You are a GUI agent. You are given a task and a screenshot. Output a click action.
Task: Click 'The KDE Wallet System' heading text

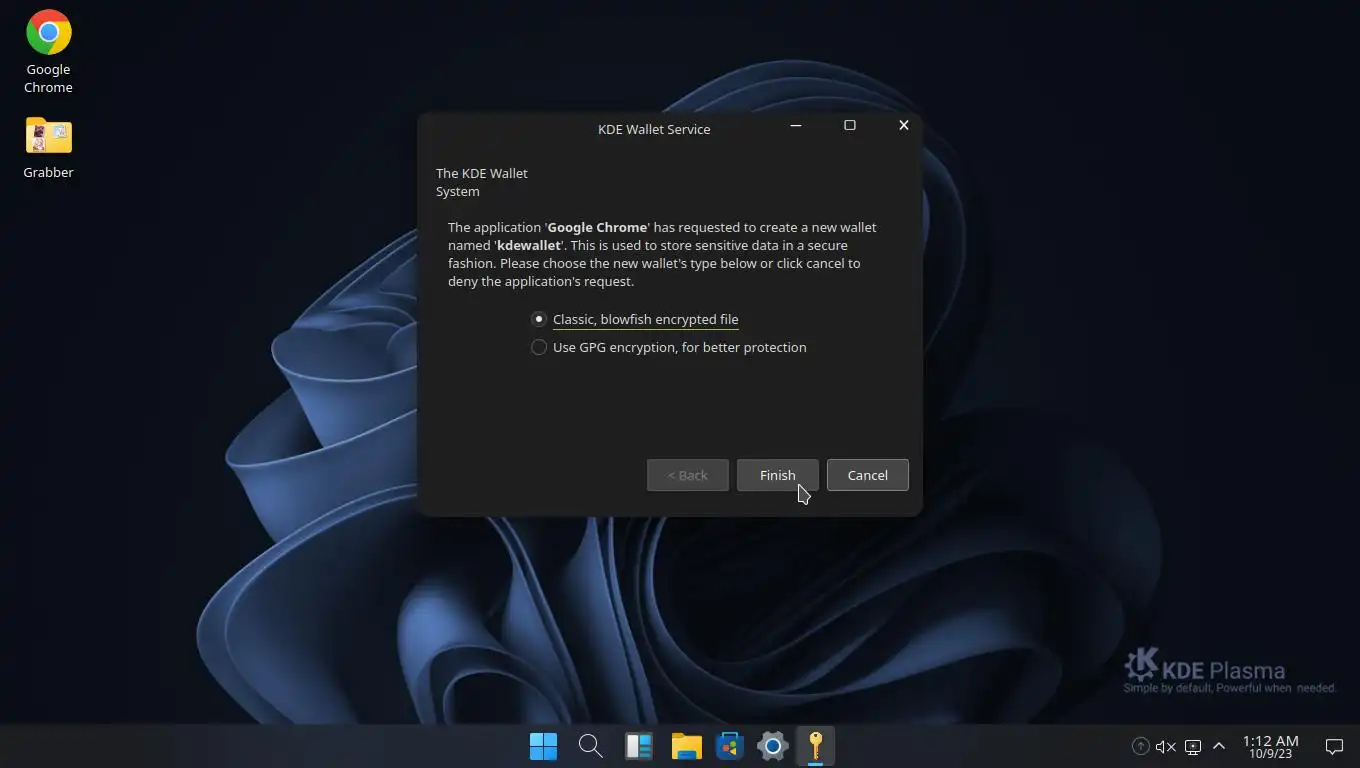[482, 182]
